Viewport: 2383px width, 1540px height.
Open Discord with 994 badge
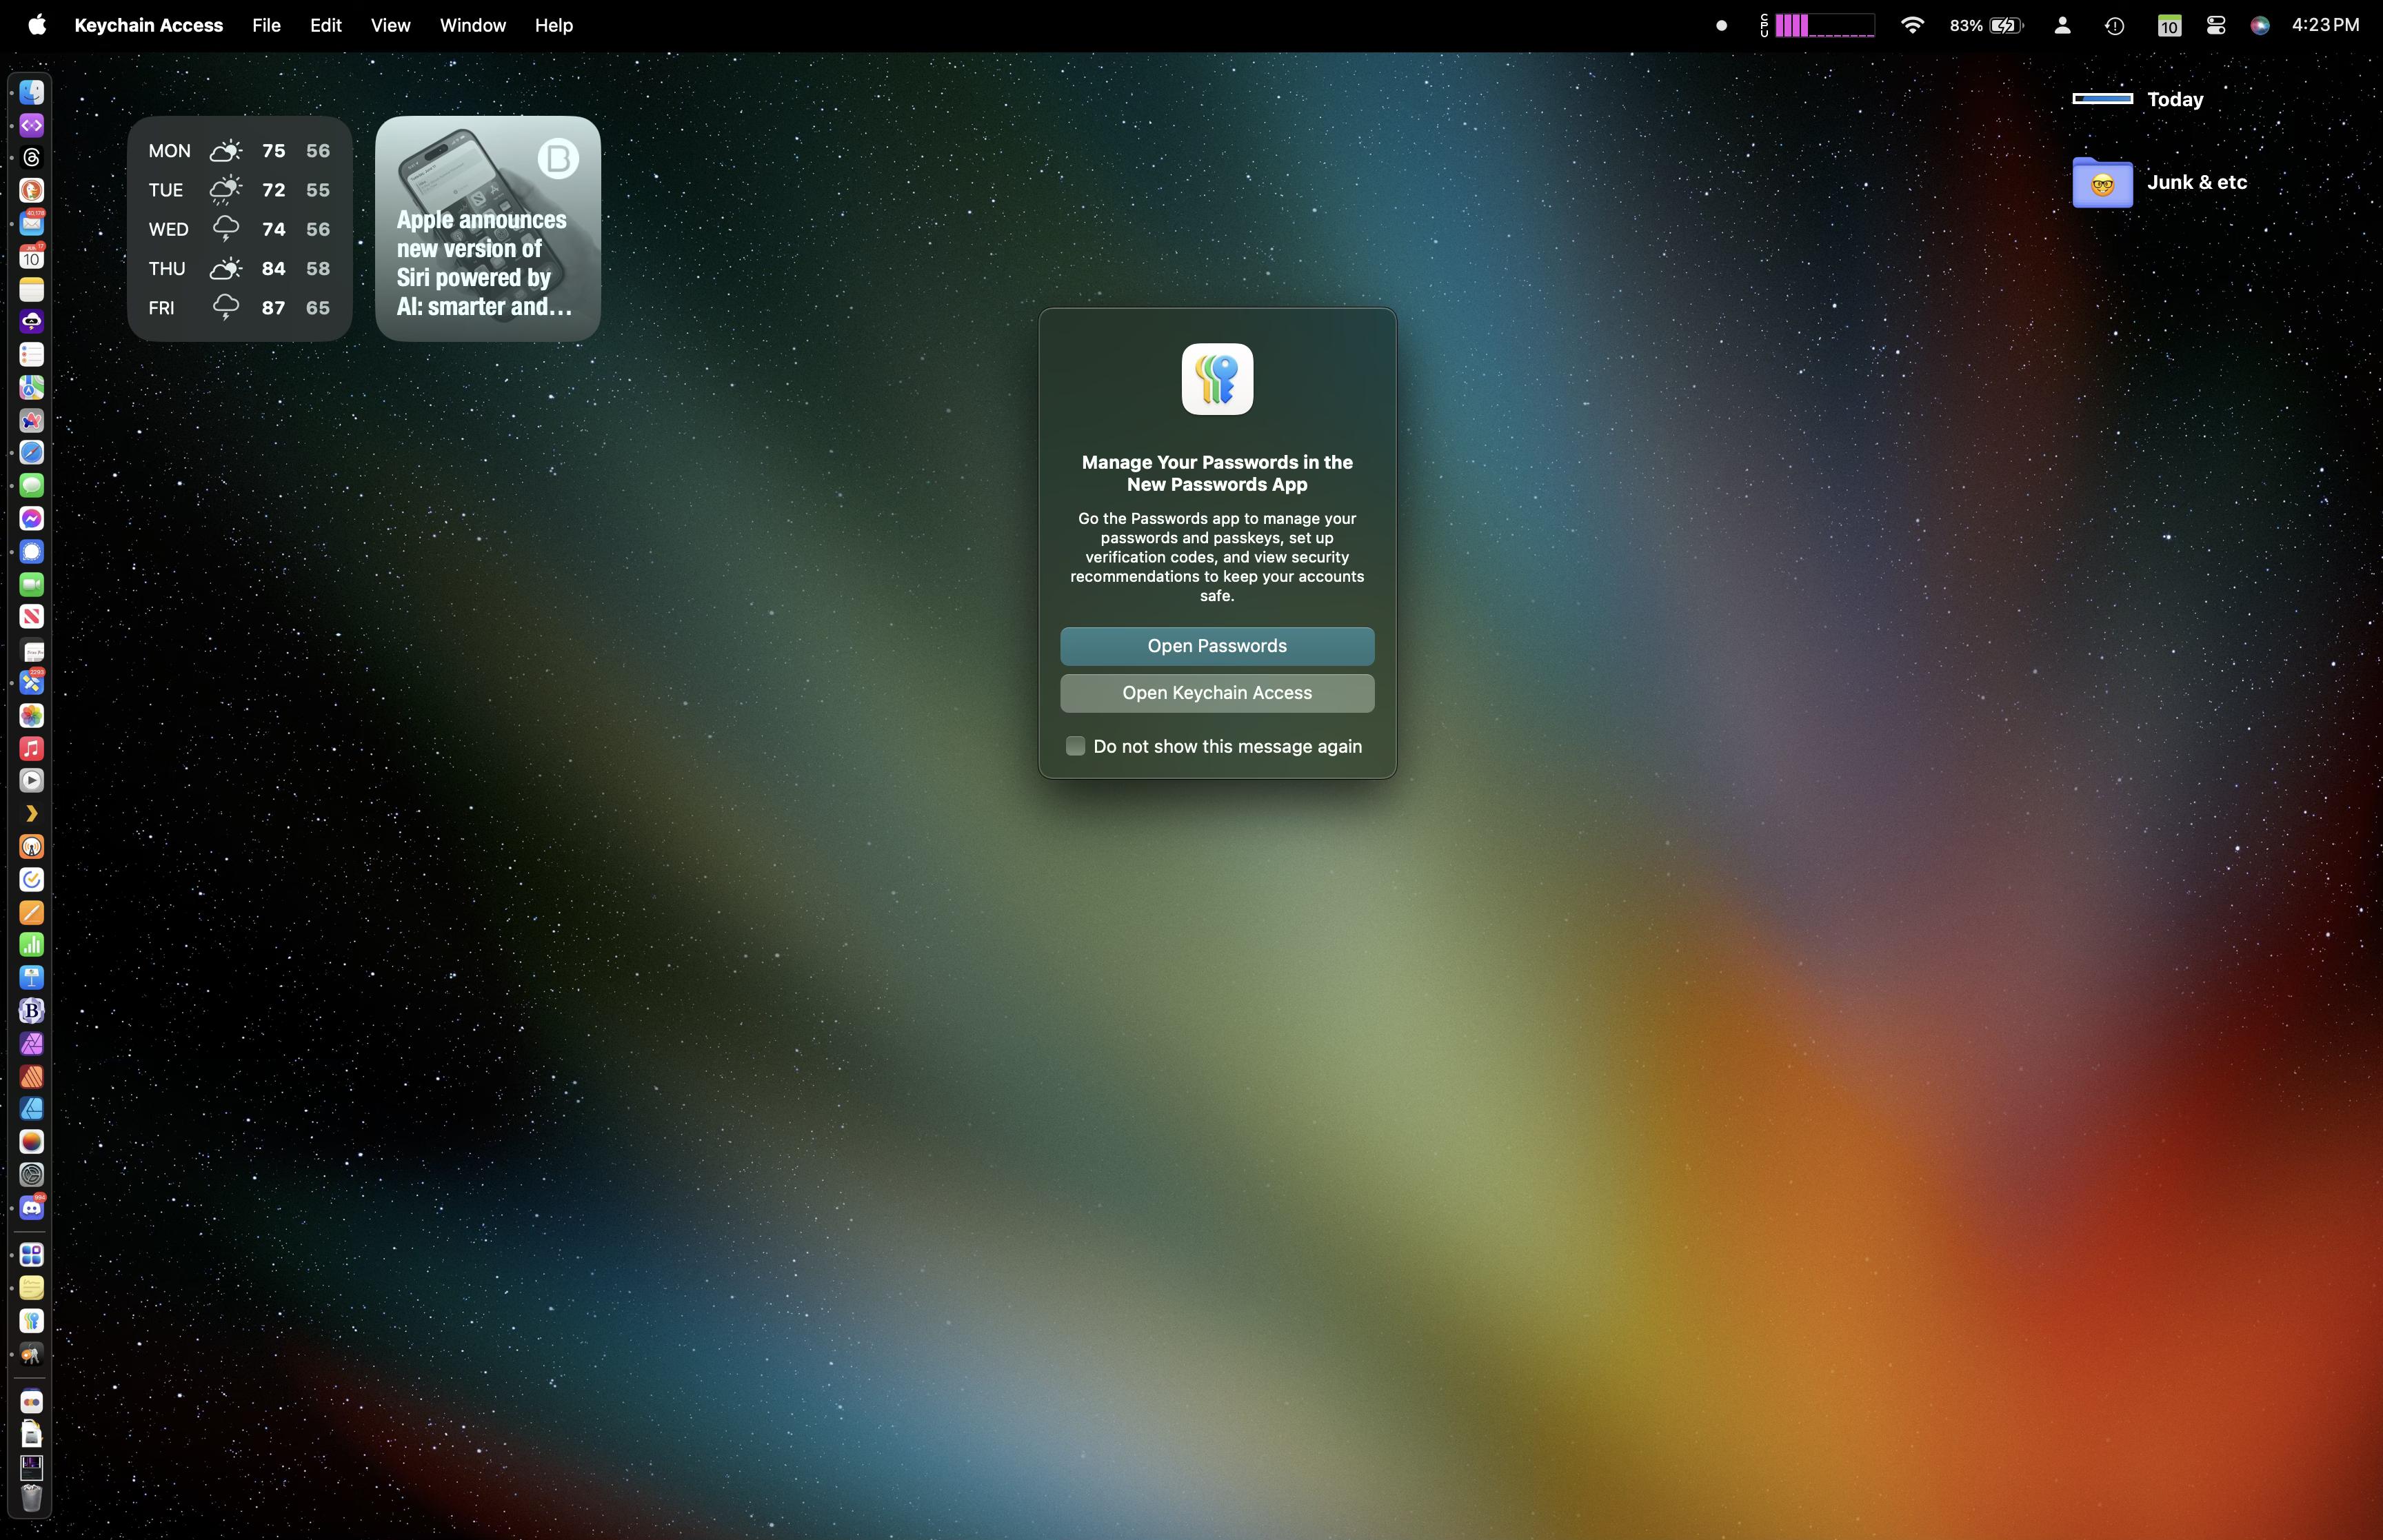(32, 1207)
